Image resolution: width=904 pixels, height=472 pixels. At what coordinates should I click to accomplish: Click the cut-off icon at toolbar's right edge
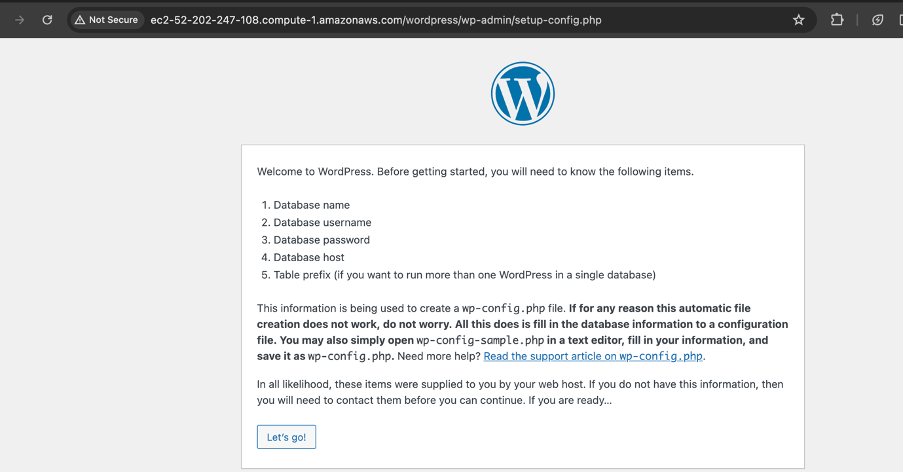[900, 19]
